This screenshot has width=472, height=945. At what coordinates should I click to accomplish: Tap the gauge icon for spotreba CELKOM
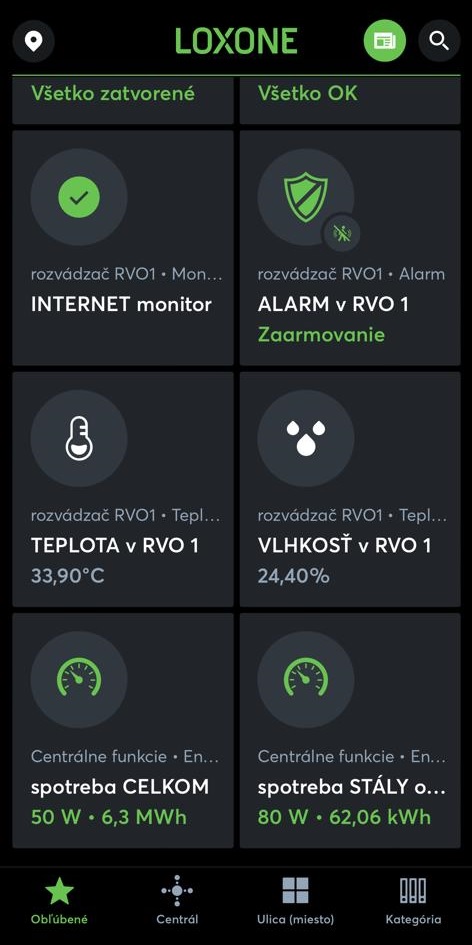pos(79,679)
